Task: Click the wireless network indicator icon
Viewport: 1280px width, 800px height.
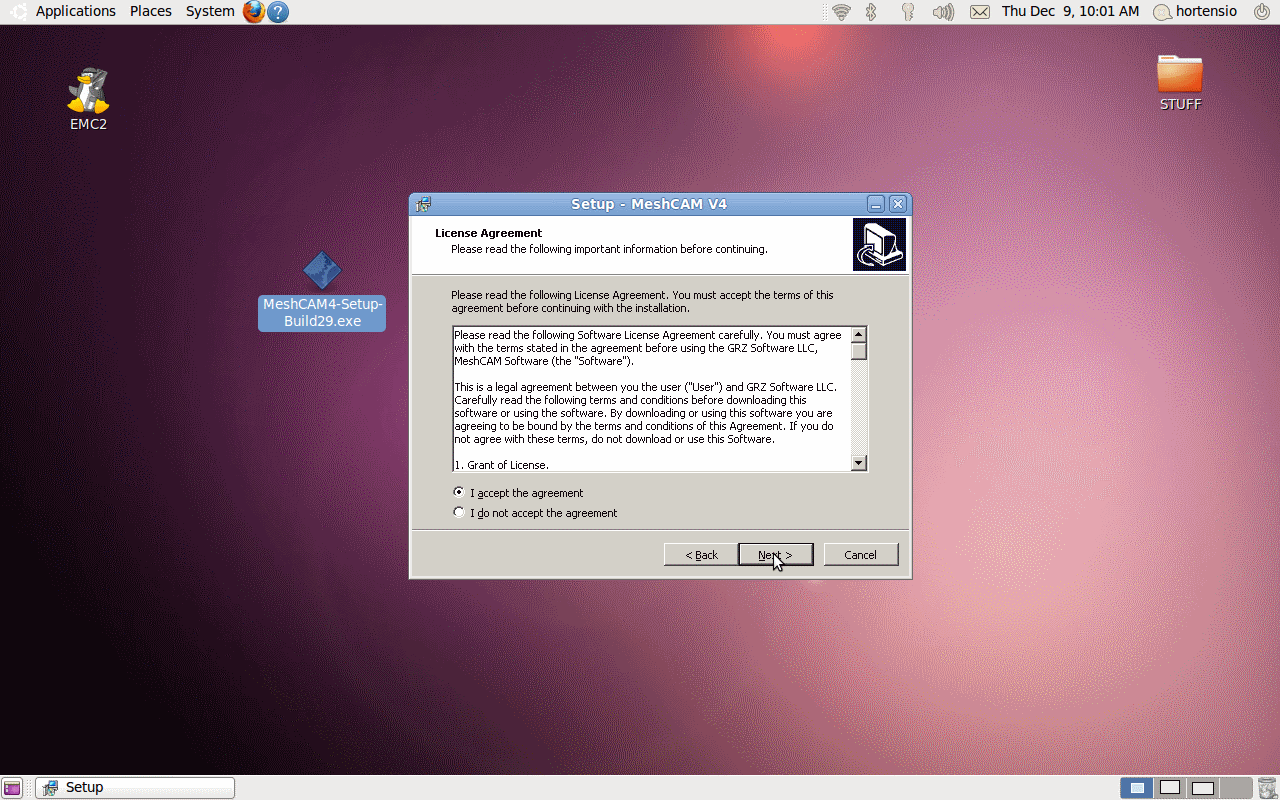Action: pyautogui.click(x=841, y=12)
